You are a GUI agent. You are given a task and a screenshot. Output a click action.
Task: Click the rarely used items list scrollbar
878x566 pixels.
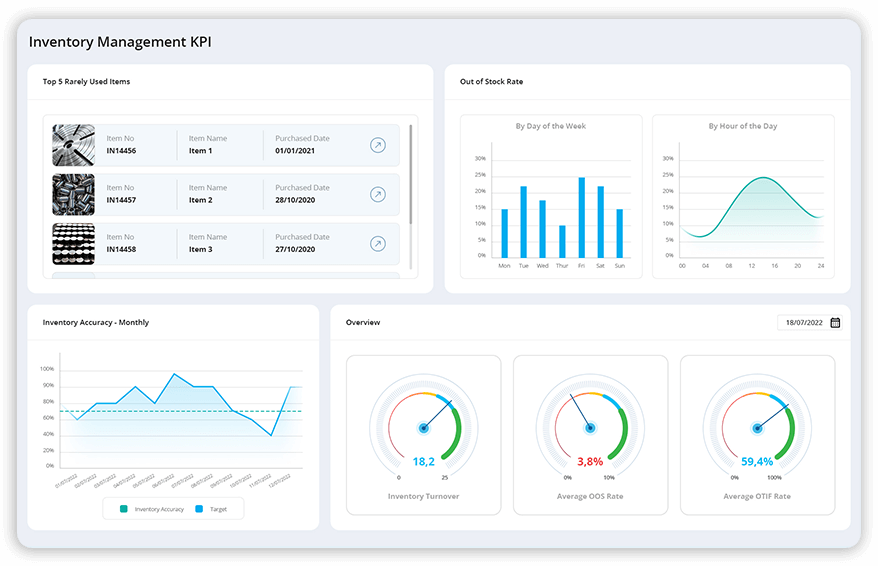click(411, 175)
